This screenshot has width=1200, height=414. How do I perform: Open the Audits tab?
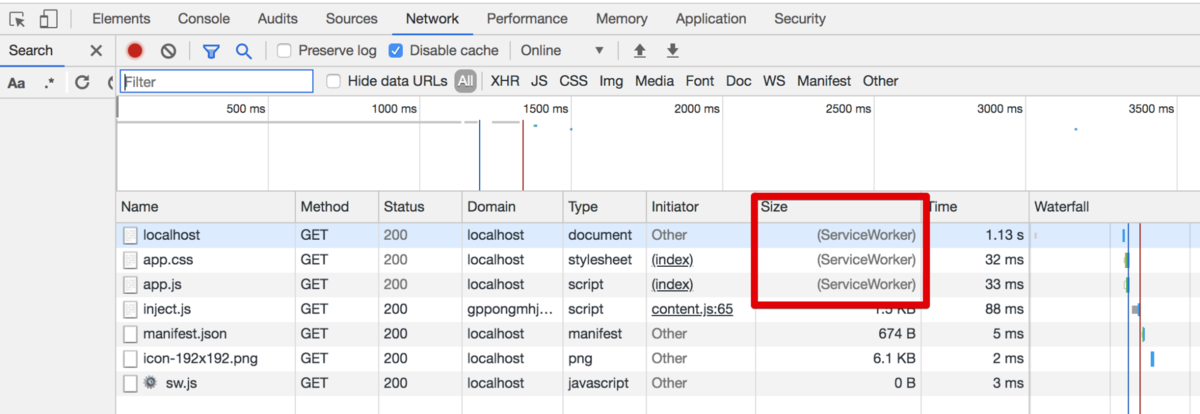[277, 19]
